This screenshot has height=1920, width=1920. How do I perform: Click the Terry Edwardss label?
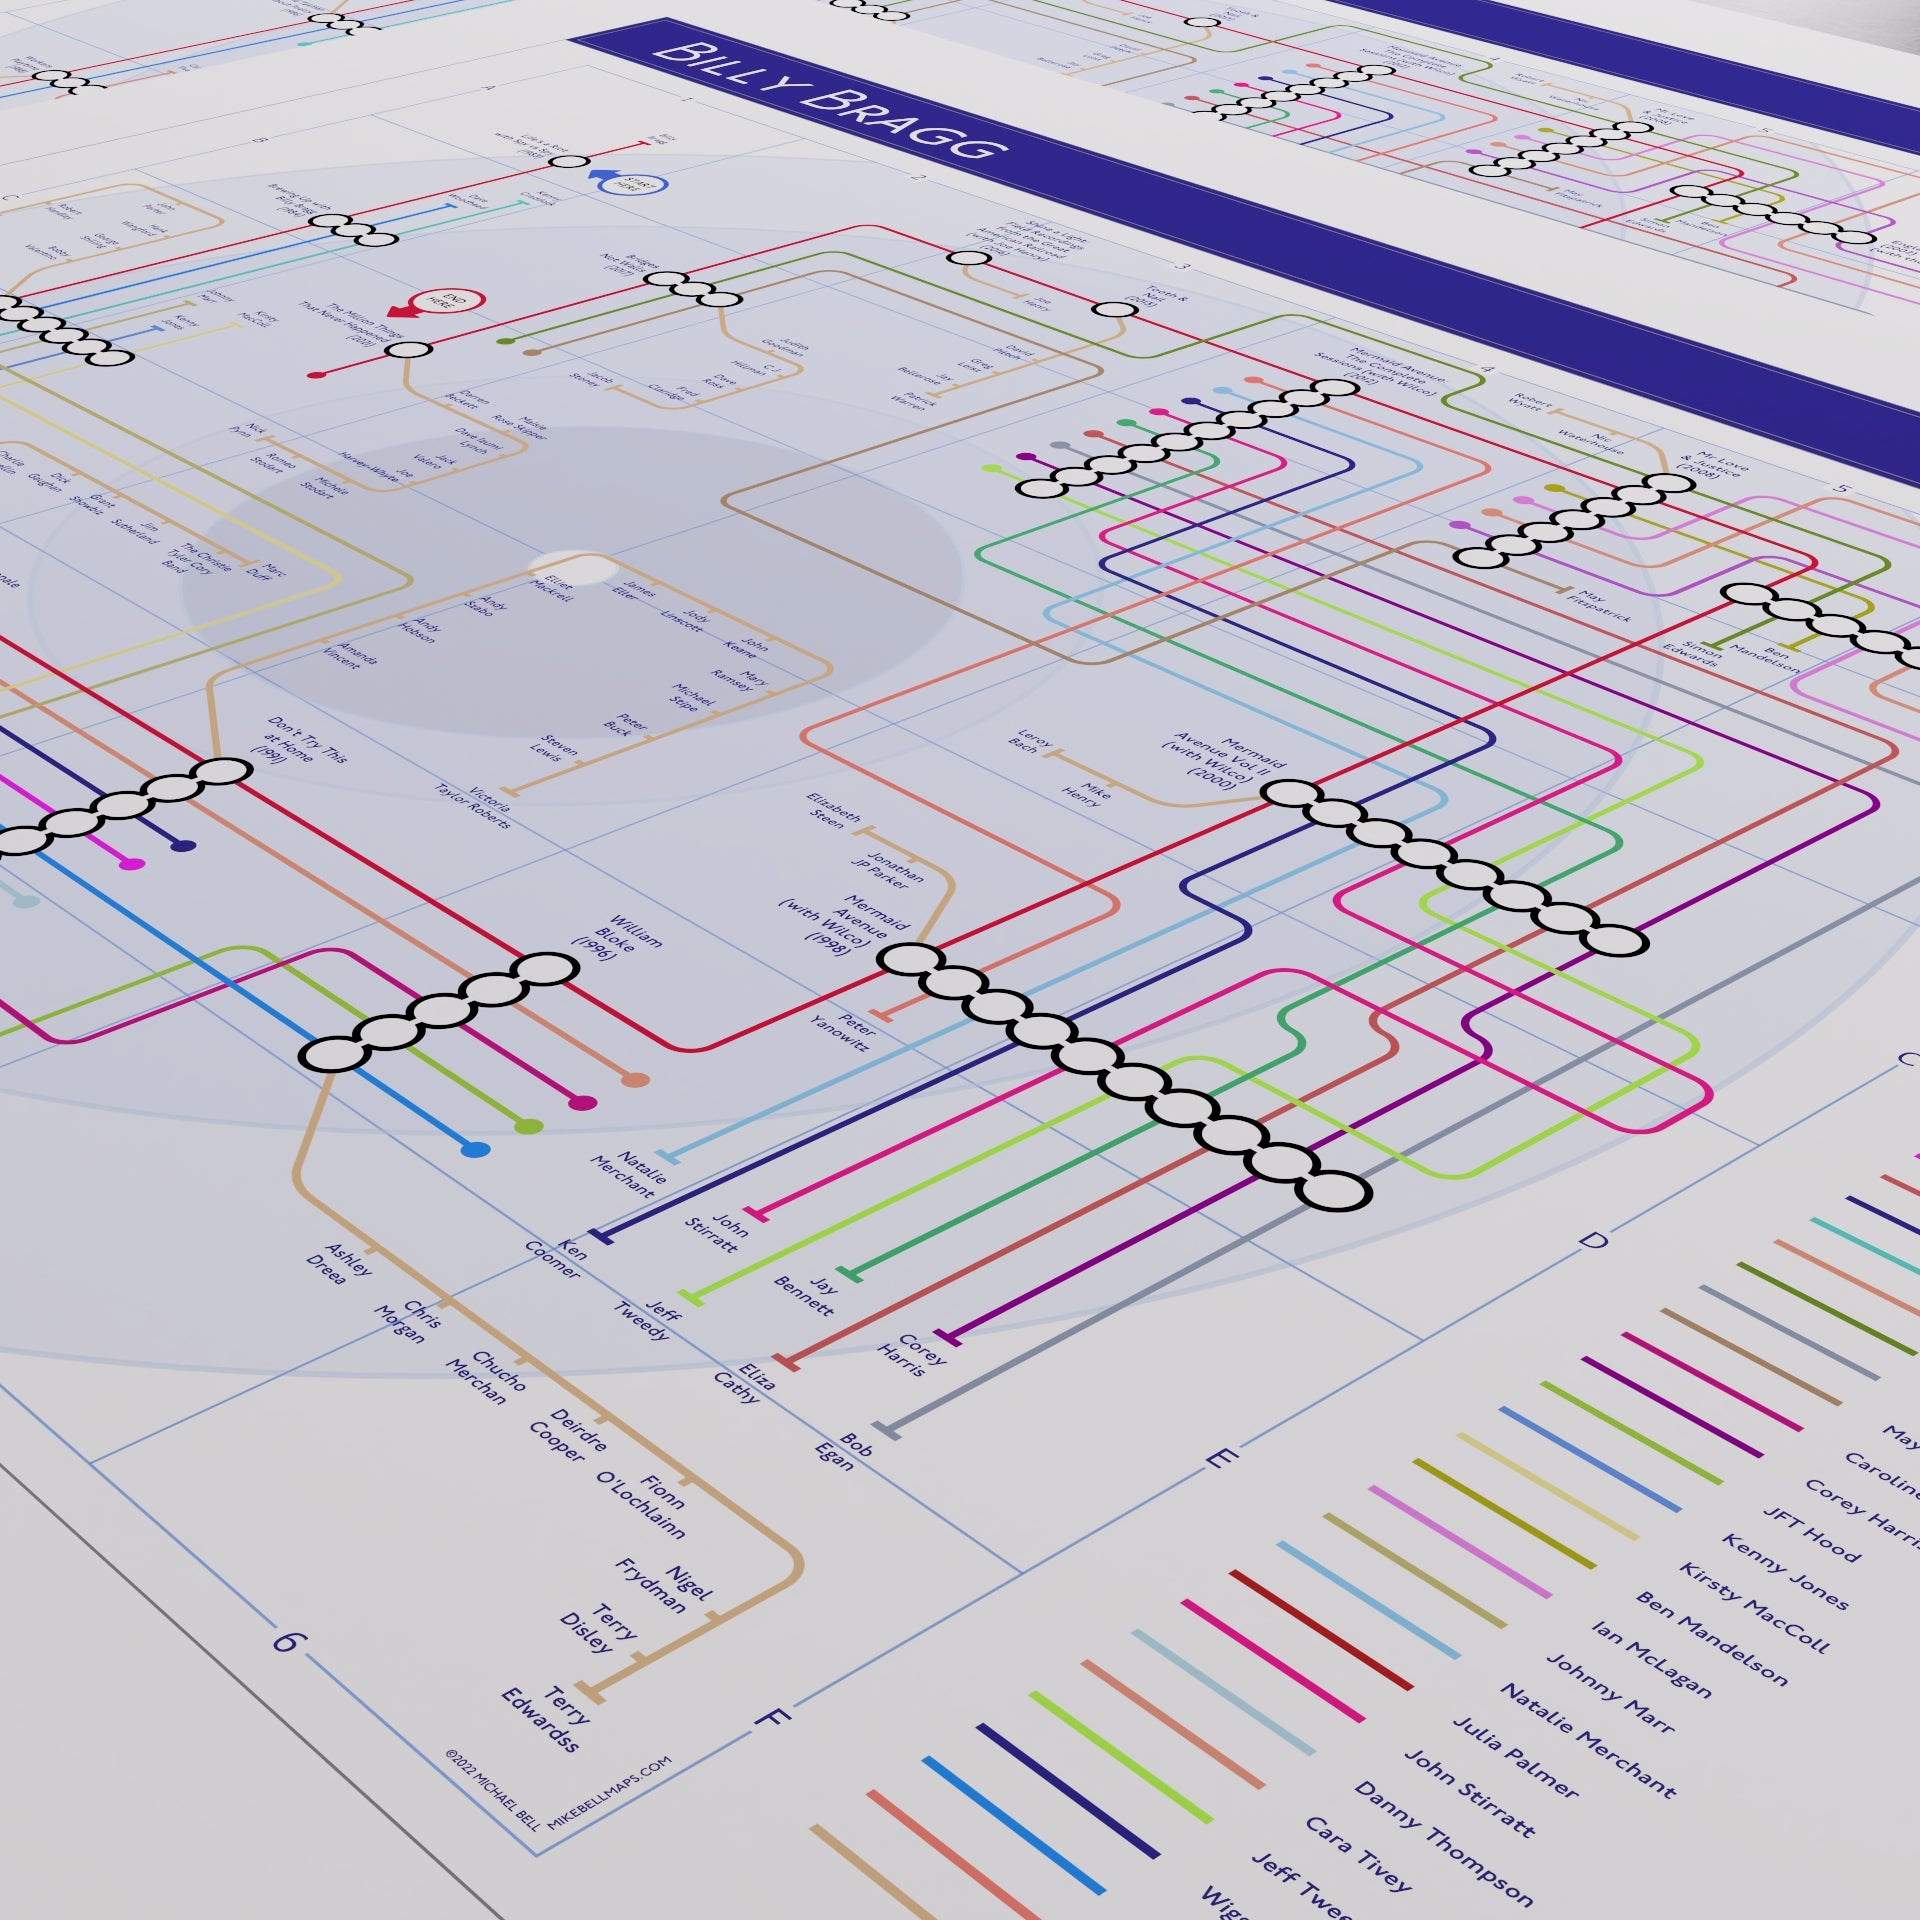(546, 1718)
